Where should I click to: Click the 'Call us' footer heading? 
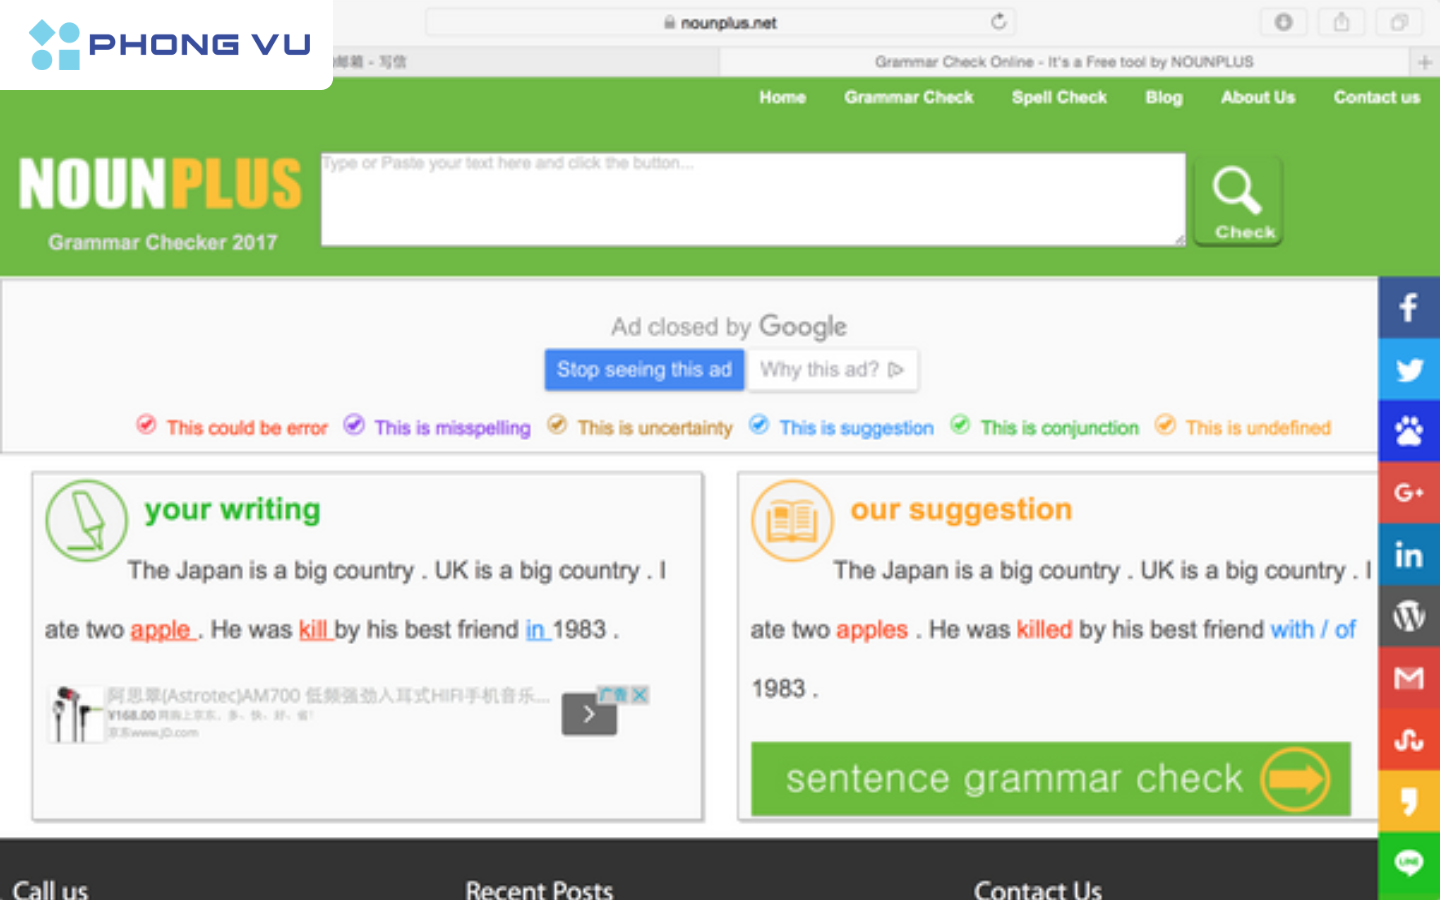pos(50,889)
